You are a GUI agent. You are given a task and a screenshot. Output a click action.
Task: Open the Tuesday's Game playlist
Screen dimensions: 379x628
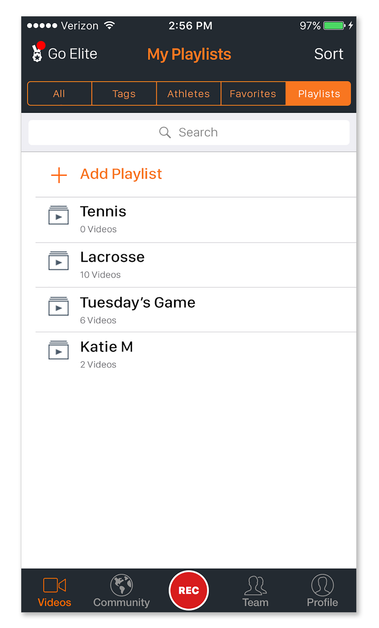coord(196,310)
